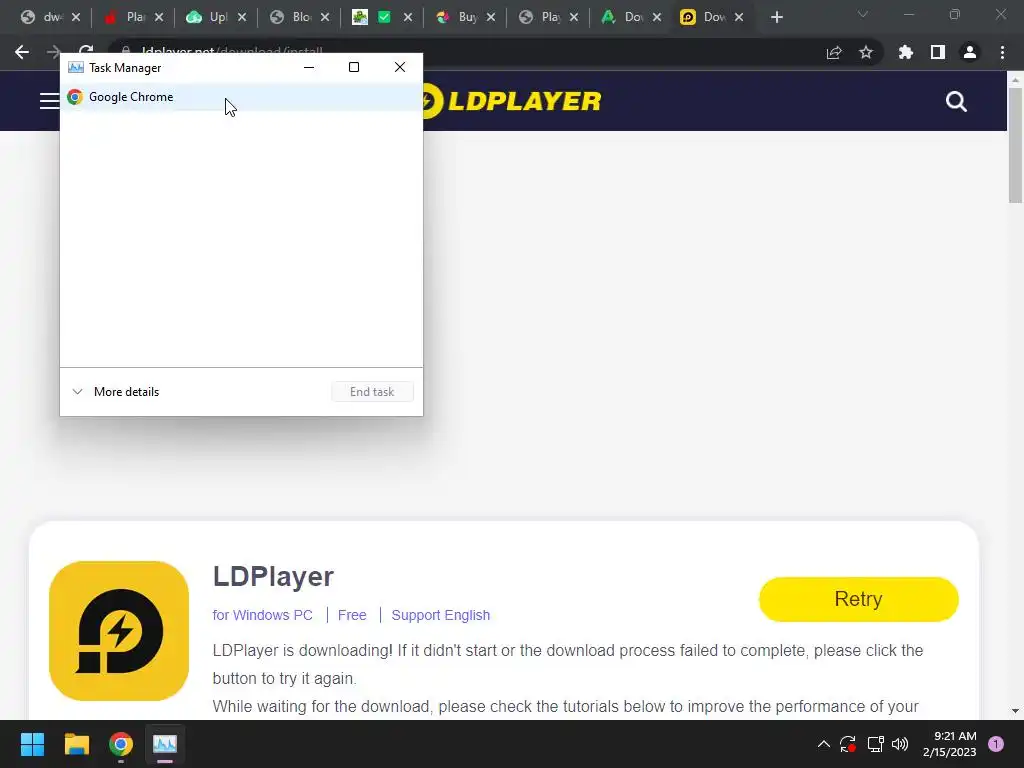Viewport: 1024px width, 768px height.
Task: Close the active LDPlayer 'Dow' tab
Action: click(739, 18)
